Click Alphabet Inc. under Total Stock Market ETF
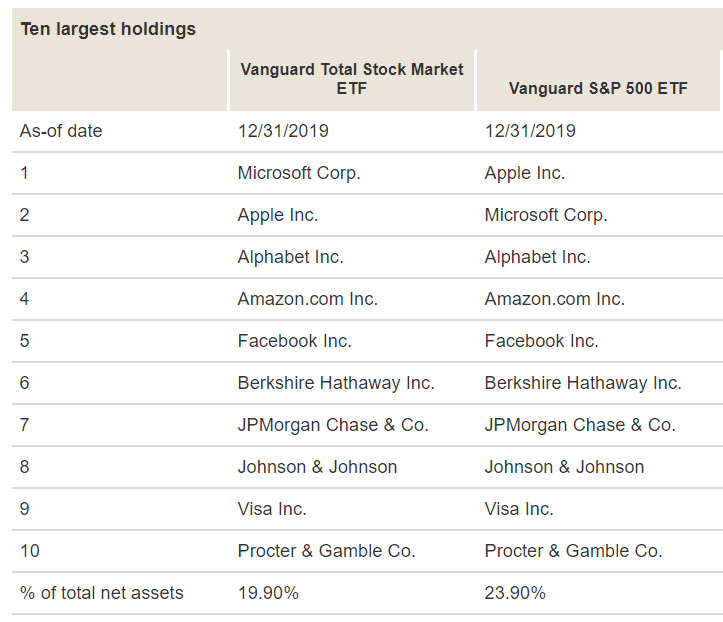The image size is (723, 622). coord(290,257)
